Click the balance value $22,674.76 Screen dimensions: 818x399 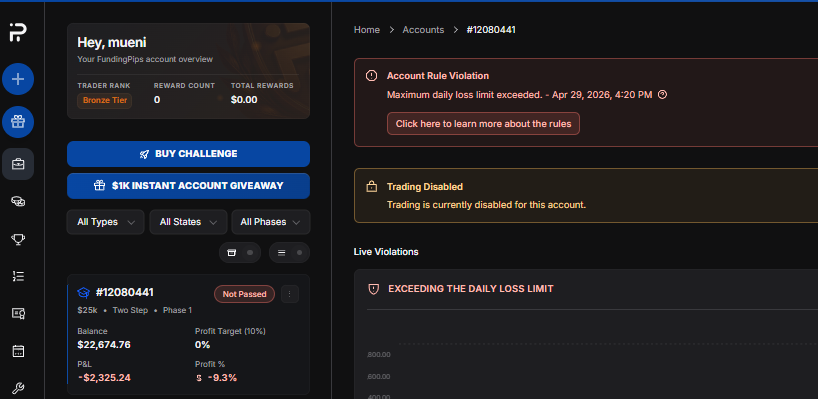pos(104,345)
